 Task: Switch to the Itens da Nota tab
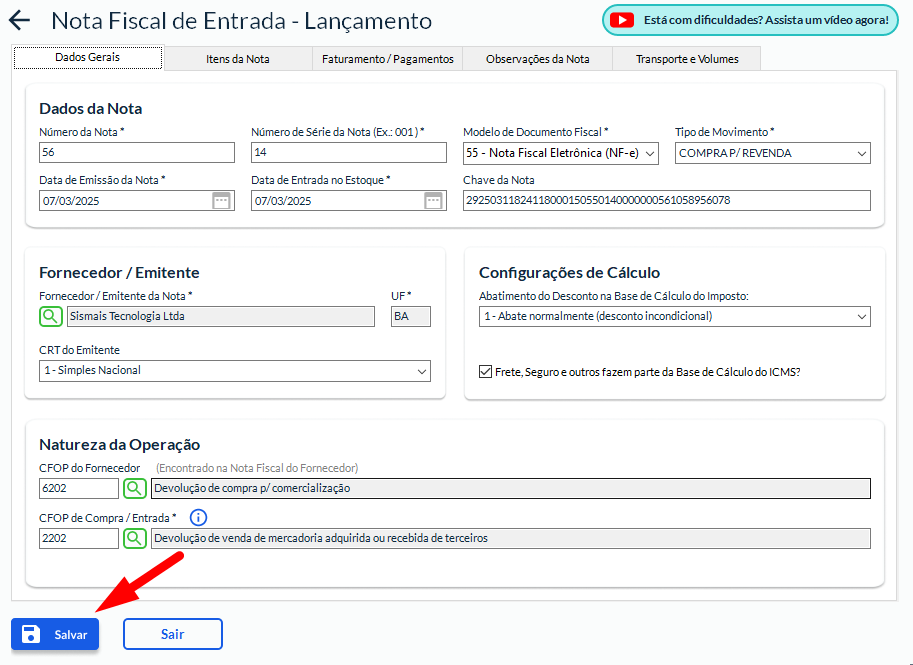238,59
